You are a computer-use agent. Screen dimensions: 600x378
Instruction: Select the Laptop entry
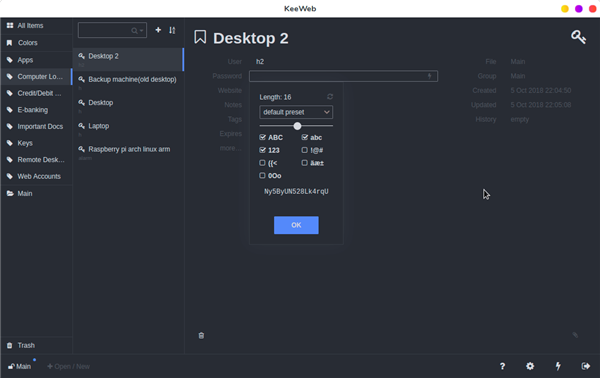tap(128, 130)
